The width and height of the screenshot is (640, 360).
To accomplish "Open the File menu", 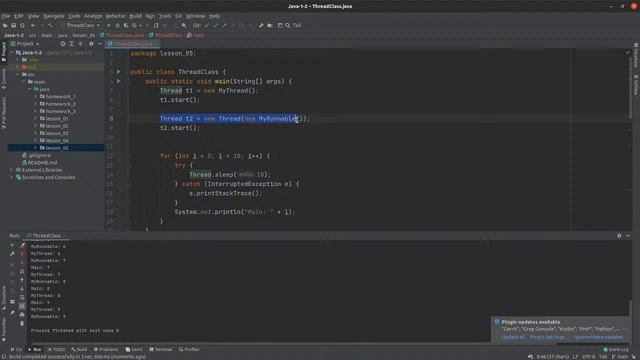I will (6, 16).
